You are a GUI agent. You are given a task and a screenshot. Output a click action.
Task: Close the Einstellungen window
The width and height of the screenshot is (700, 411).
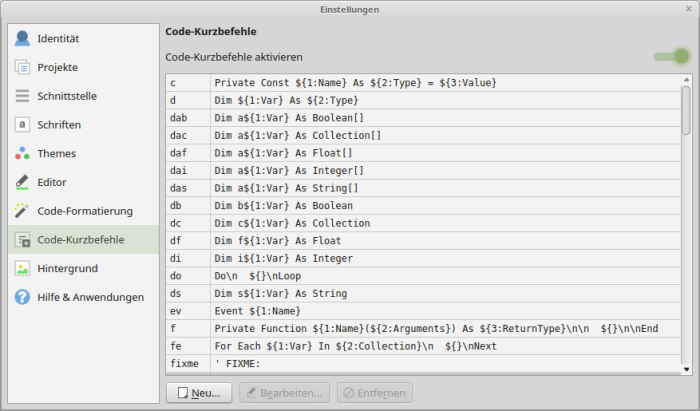click(x=687, y=8)
